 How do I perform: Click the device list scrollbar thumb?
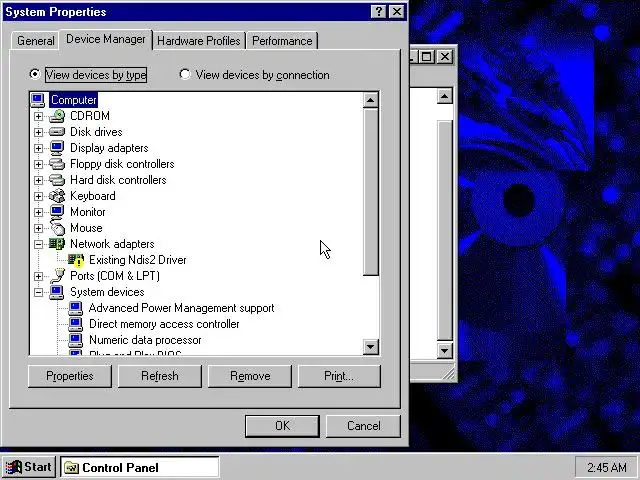tap(371, 192)
